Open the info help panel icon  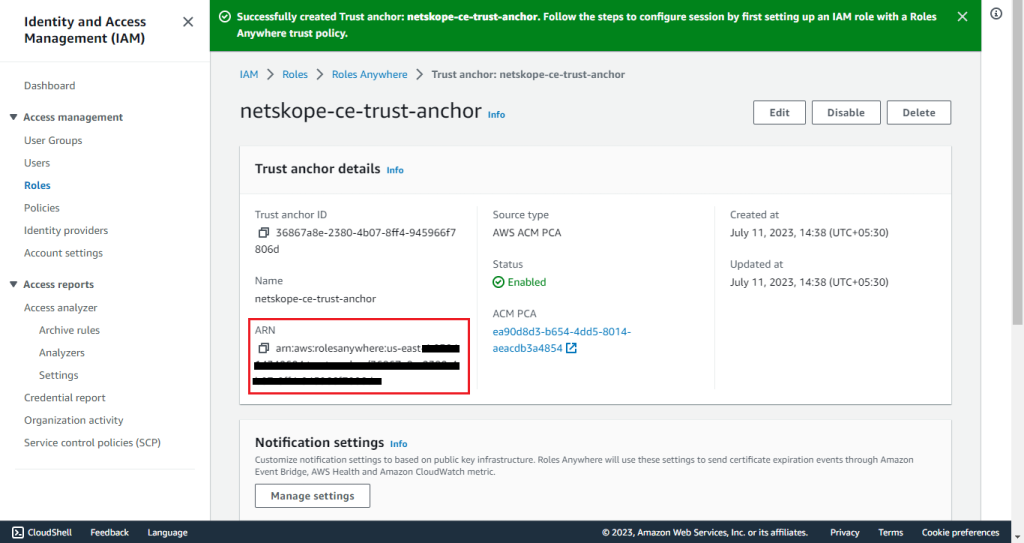[x=996, y=13]
